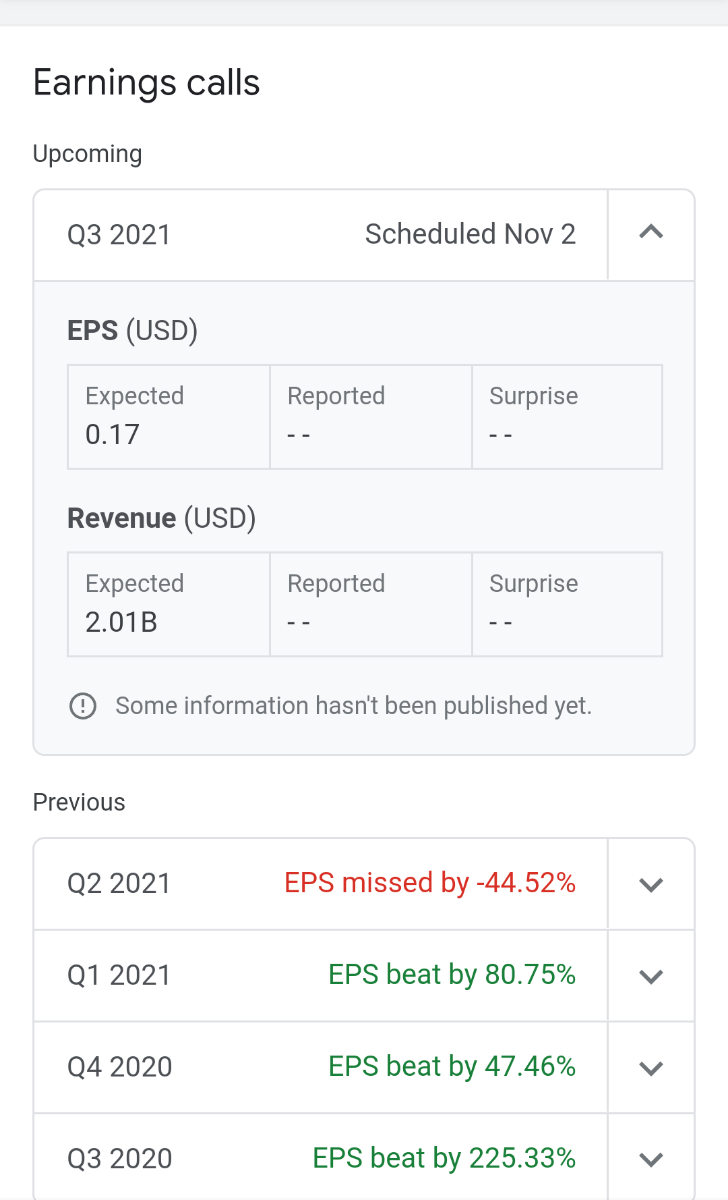This screenshot has width=728, height=1200.
Task: Open the EPS missed by -44.52% result
Action: [430, 884]
